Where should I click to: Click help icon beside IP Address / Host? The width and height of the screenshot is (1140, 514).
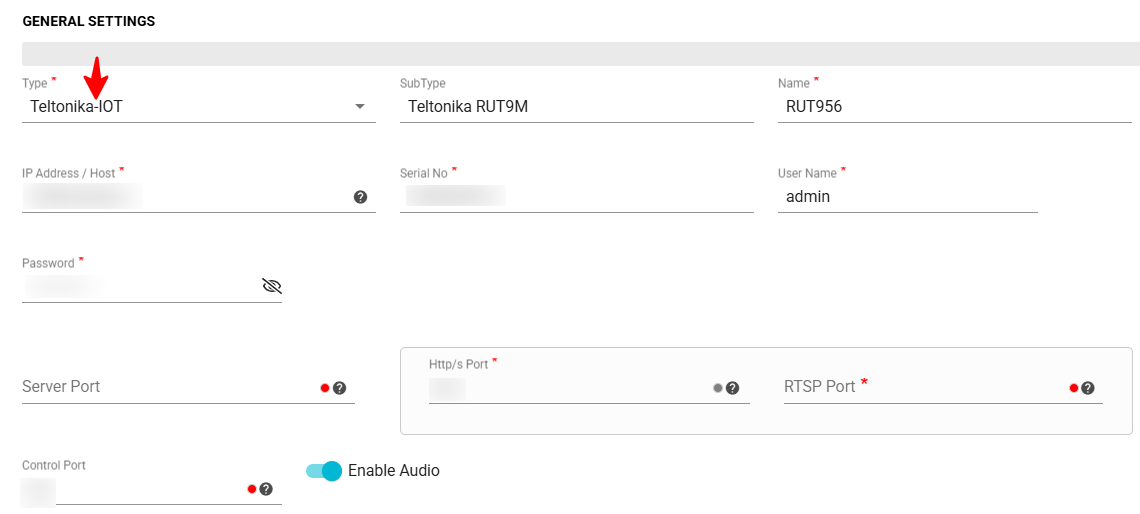360,197
